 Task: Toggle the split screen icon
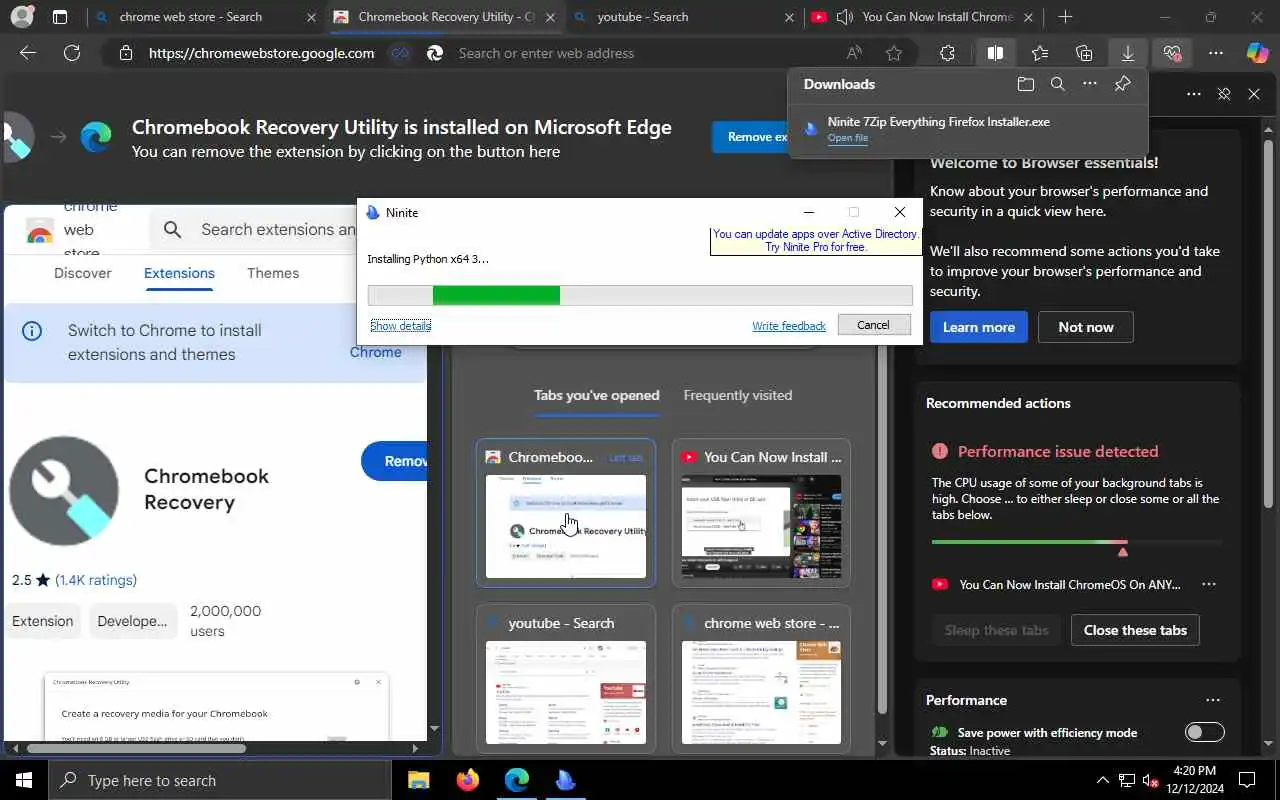pos(995,53)
